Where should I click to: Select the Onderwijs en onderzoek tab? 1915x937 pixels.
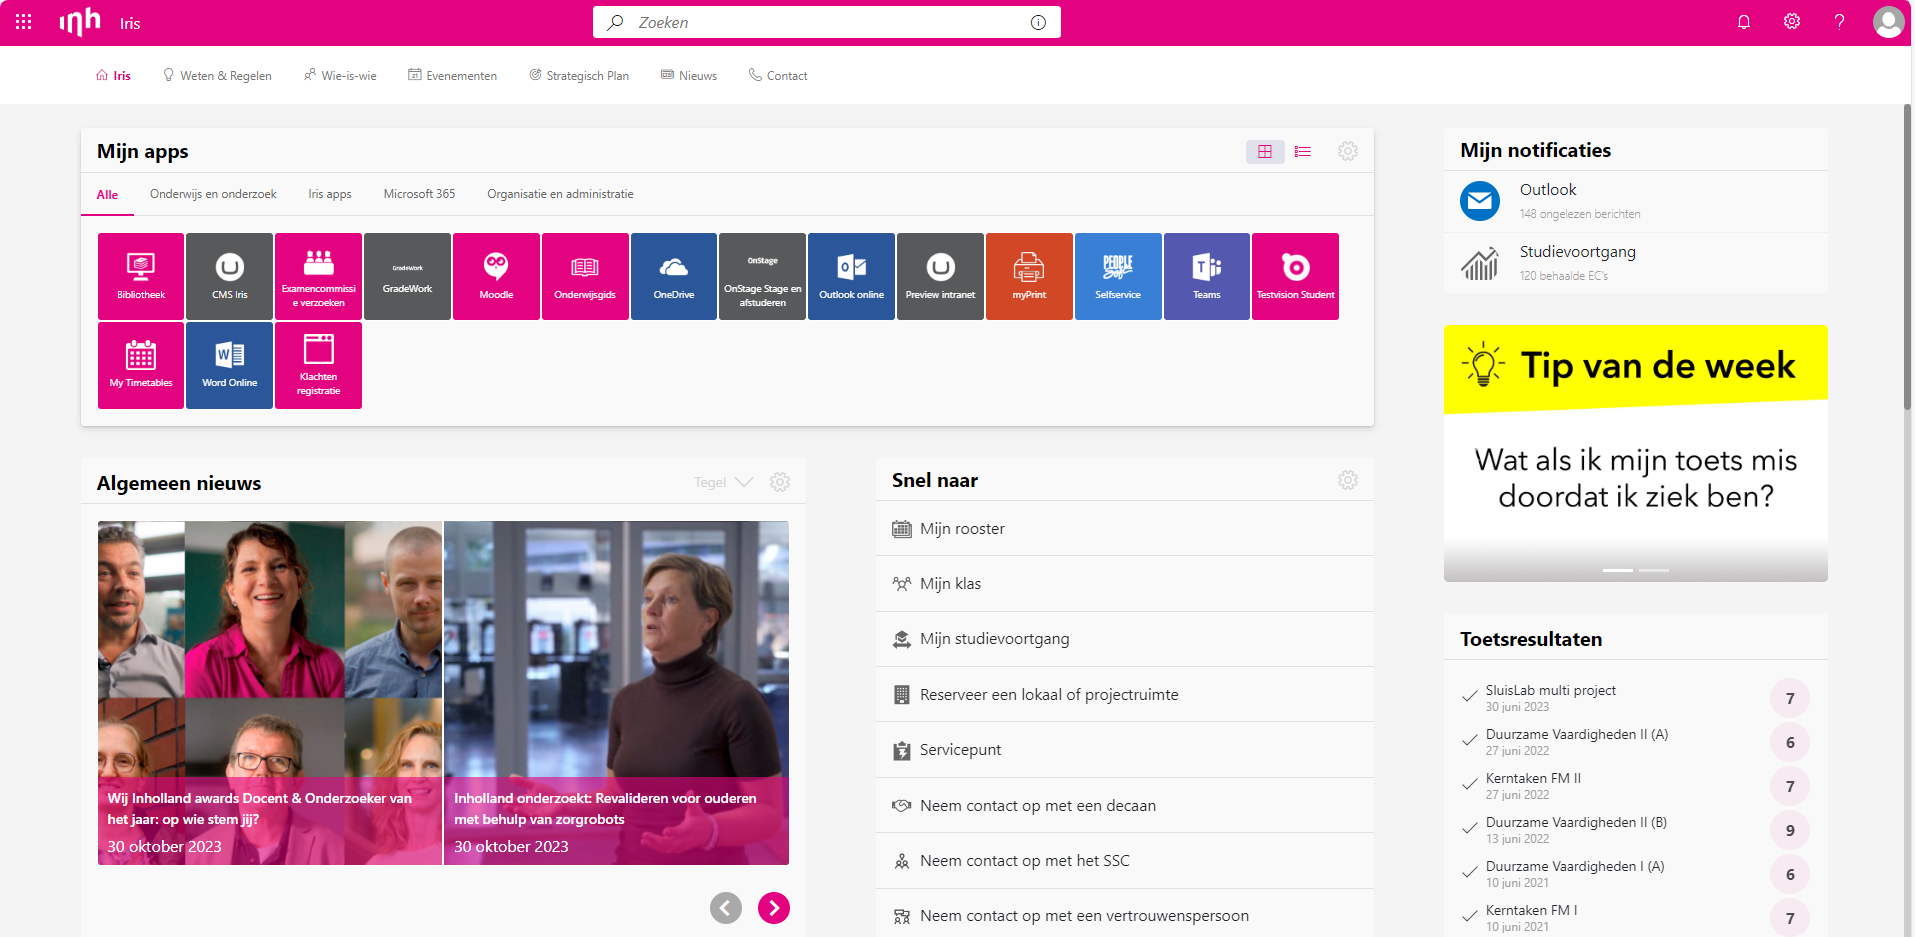213,194
